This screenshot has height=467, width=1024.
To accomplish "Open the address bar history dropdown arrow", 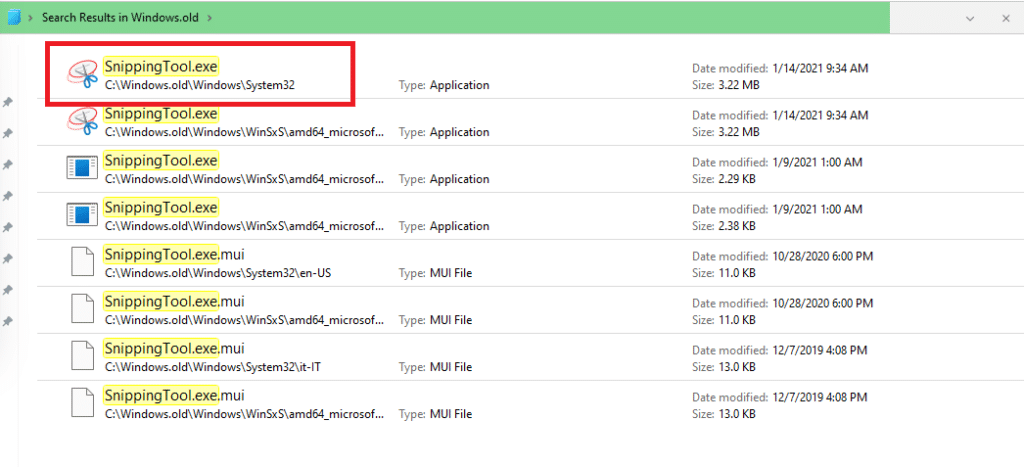I will click(x=970, y=18).
